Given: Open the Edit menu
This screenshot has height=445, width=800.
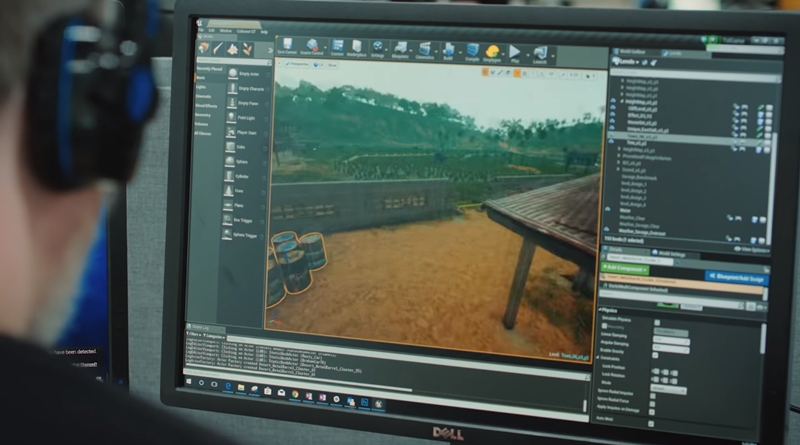Looking at the screenshot, I should coord(211,31).
